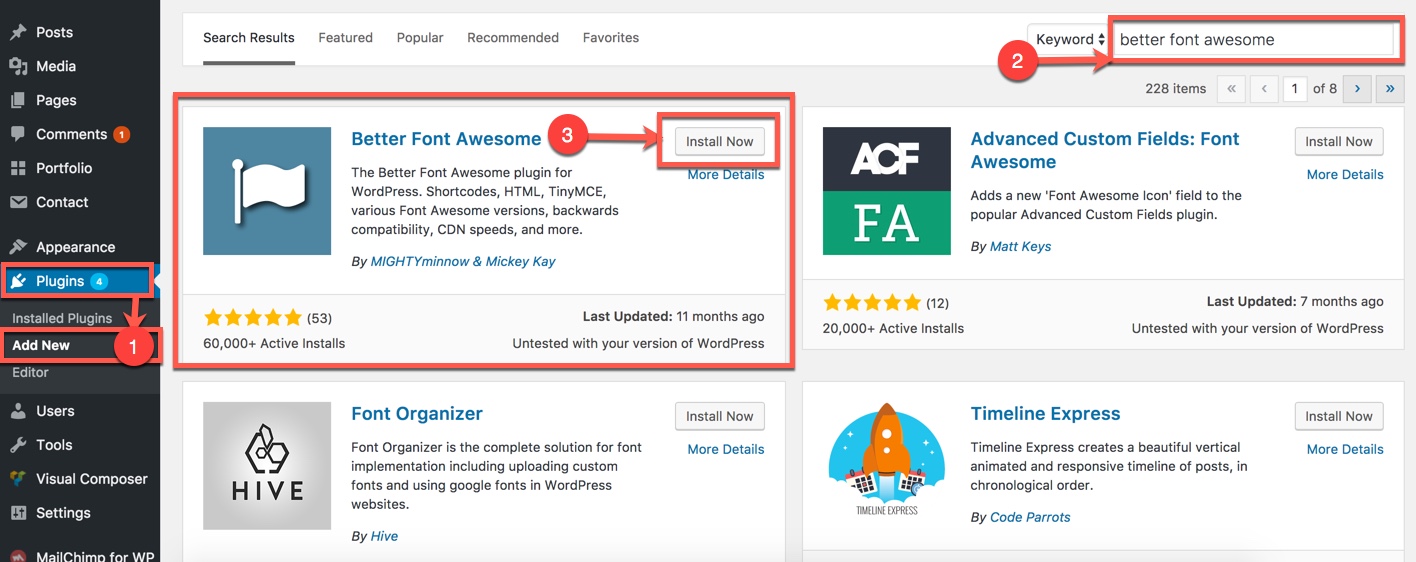1416x562 pixels.
Task: Open Advanced Custom Fields: Font Awesome title
Action: click(x=1105, y=150)
